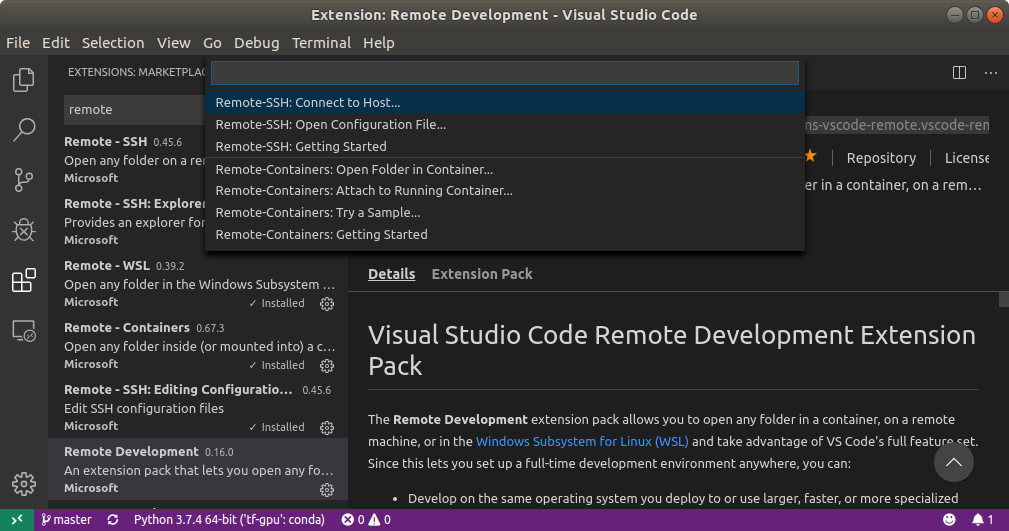Open the Manage gear in activity bar

point(24,484)
